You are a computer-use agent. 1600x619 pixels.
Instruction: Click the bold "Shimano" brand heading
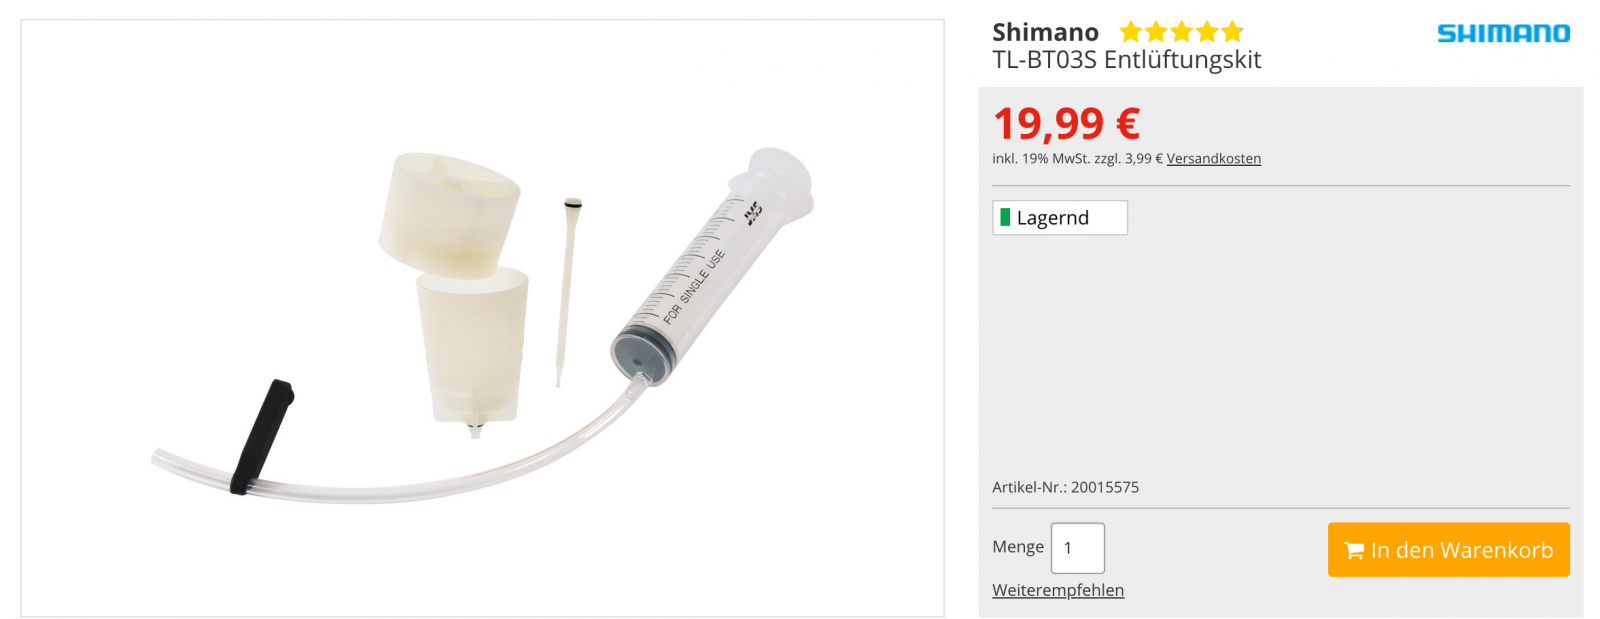pos(1045,32)
